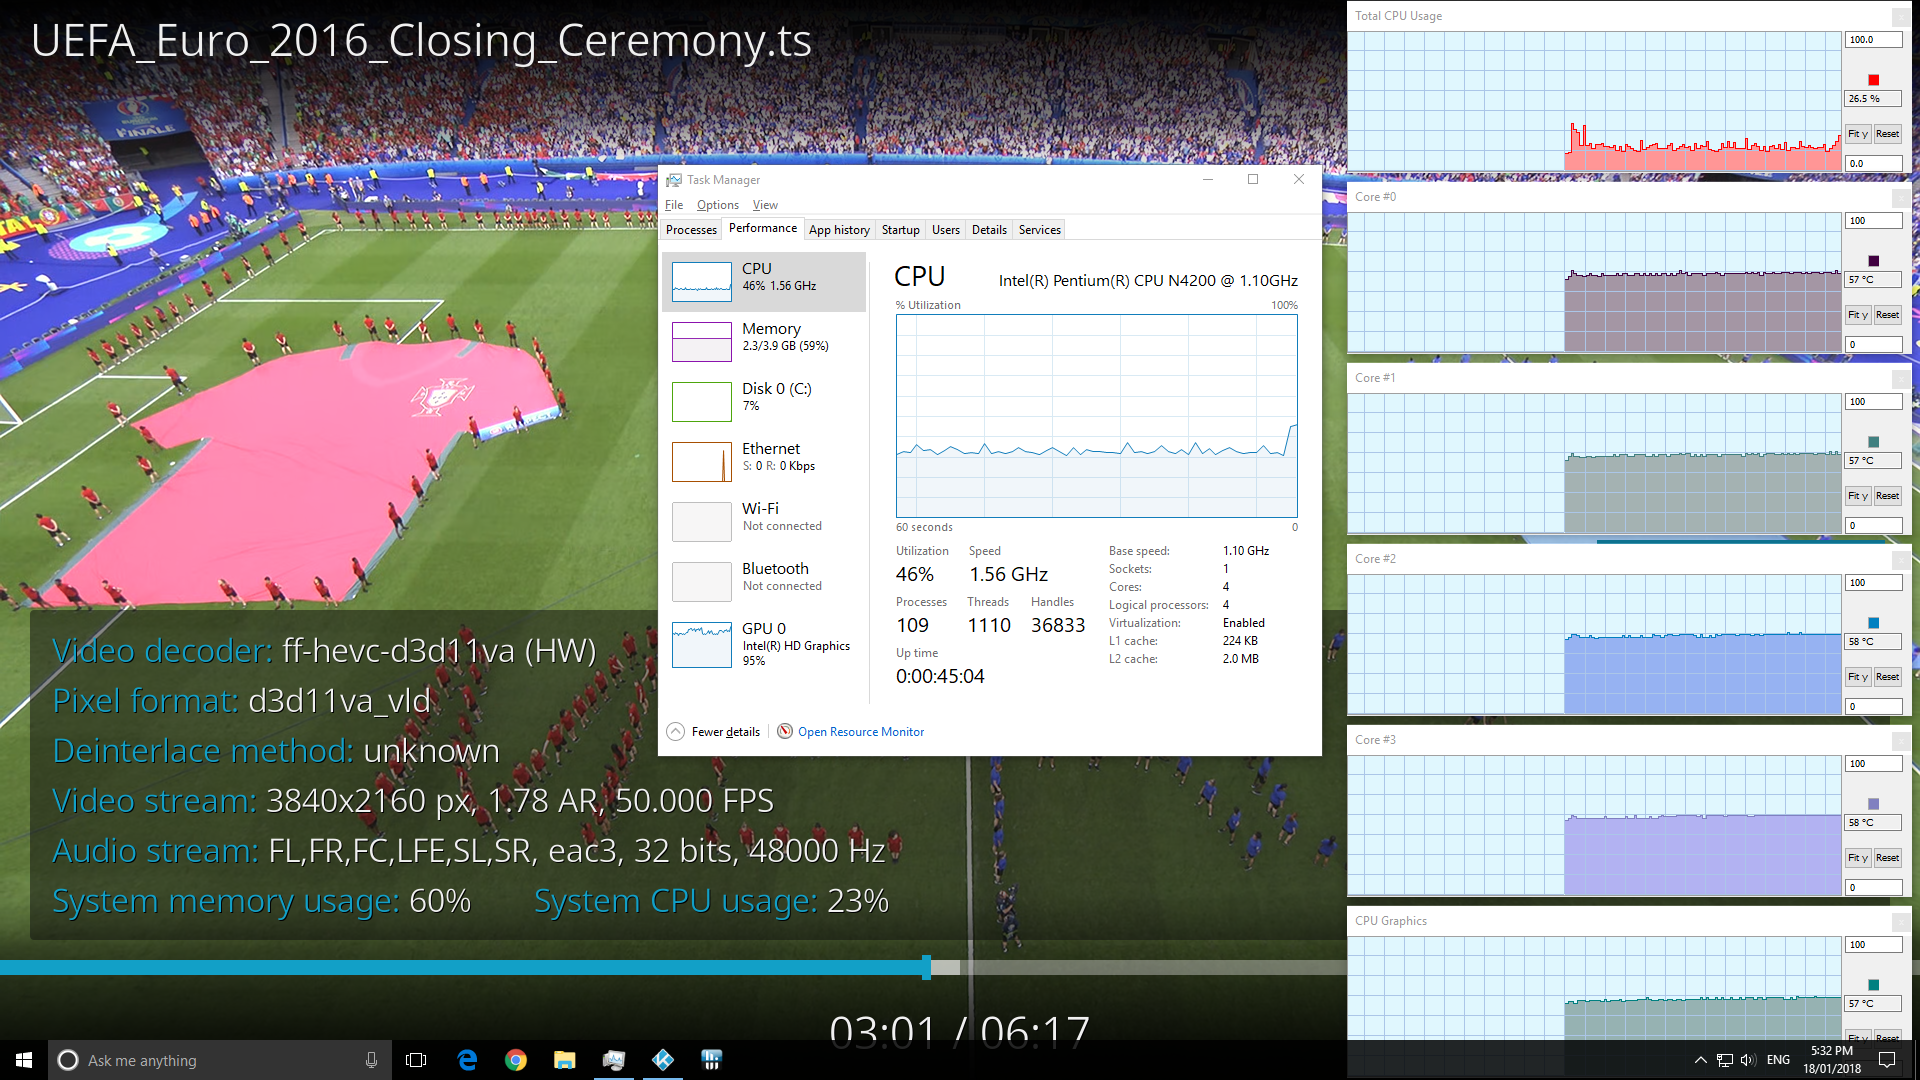This screenshot has width=1920, height=1080.
Task: Select the Memory performance entry
Action: pos(764,341)
